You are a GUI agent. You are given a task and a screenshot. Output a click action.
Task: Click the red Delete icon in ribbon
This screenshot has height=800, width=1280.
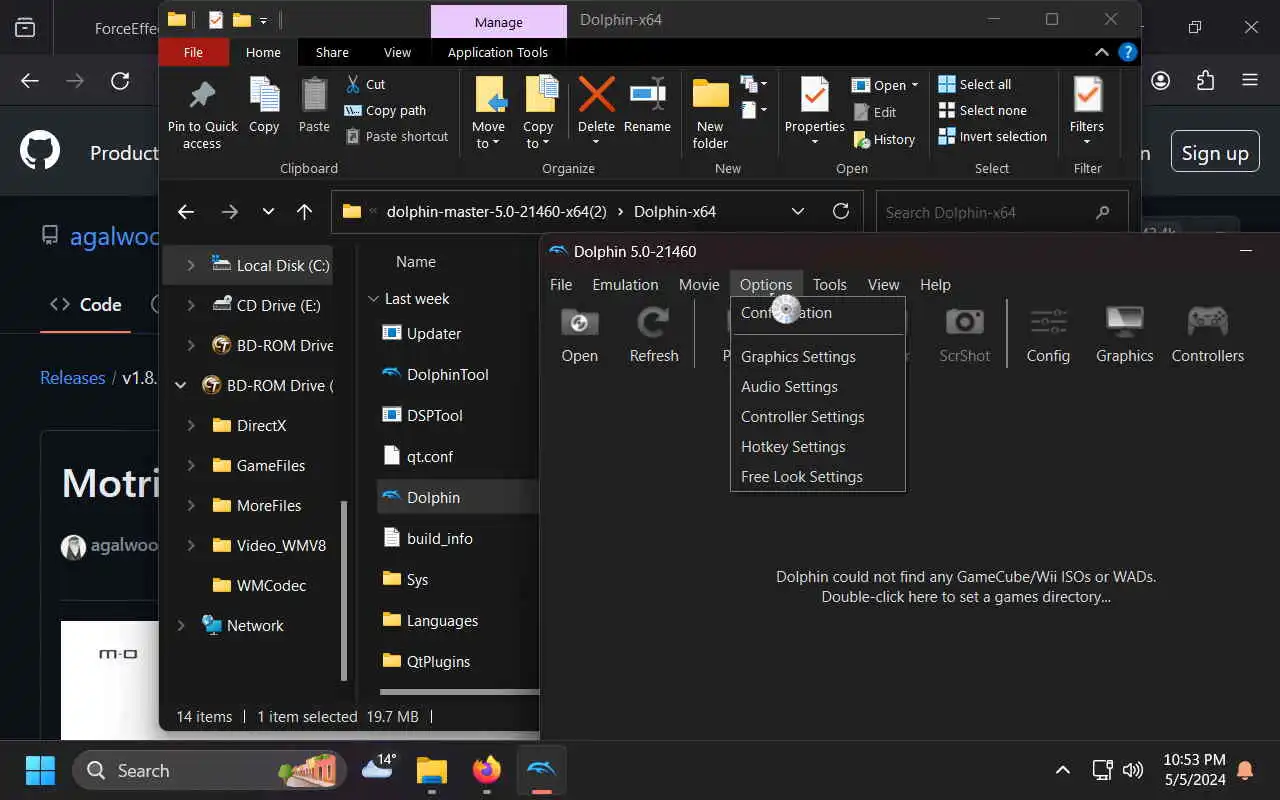click(596, 95)
